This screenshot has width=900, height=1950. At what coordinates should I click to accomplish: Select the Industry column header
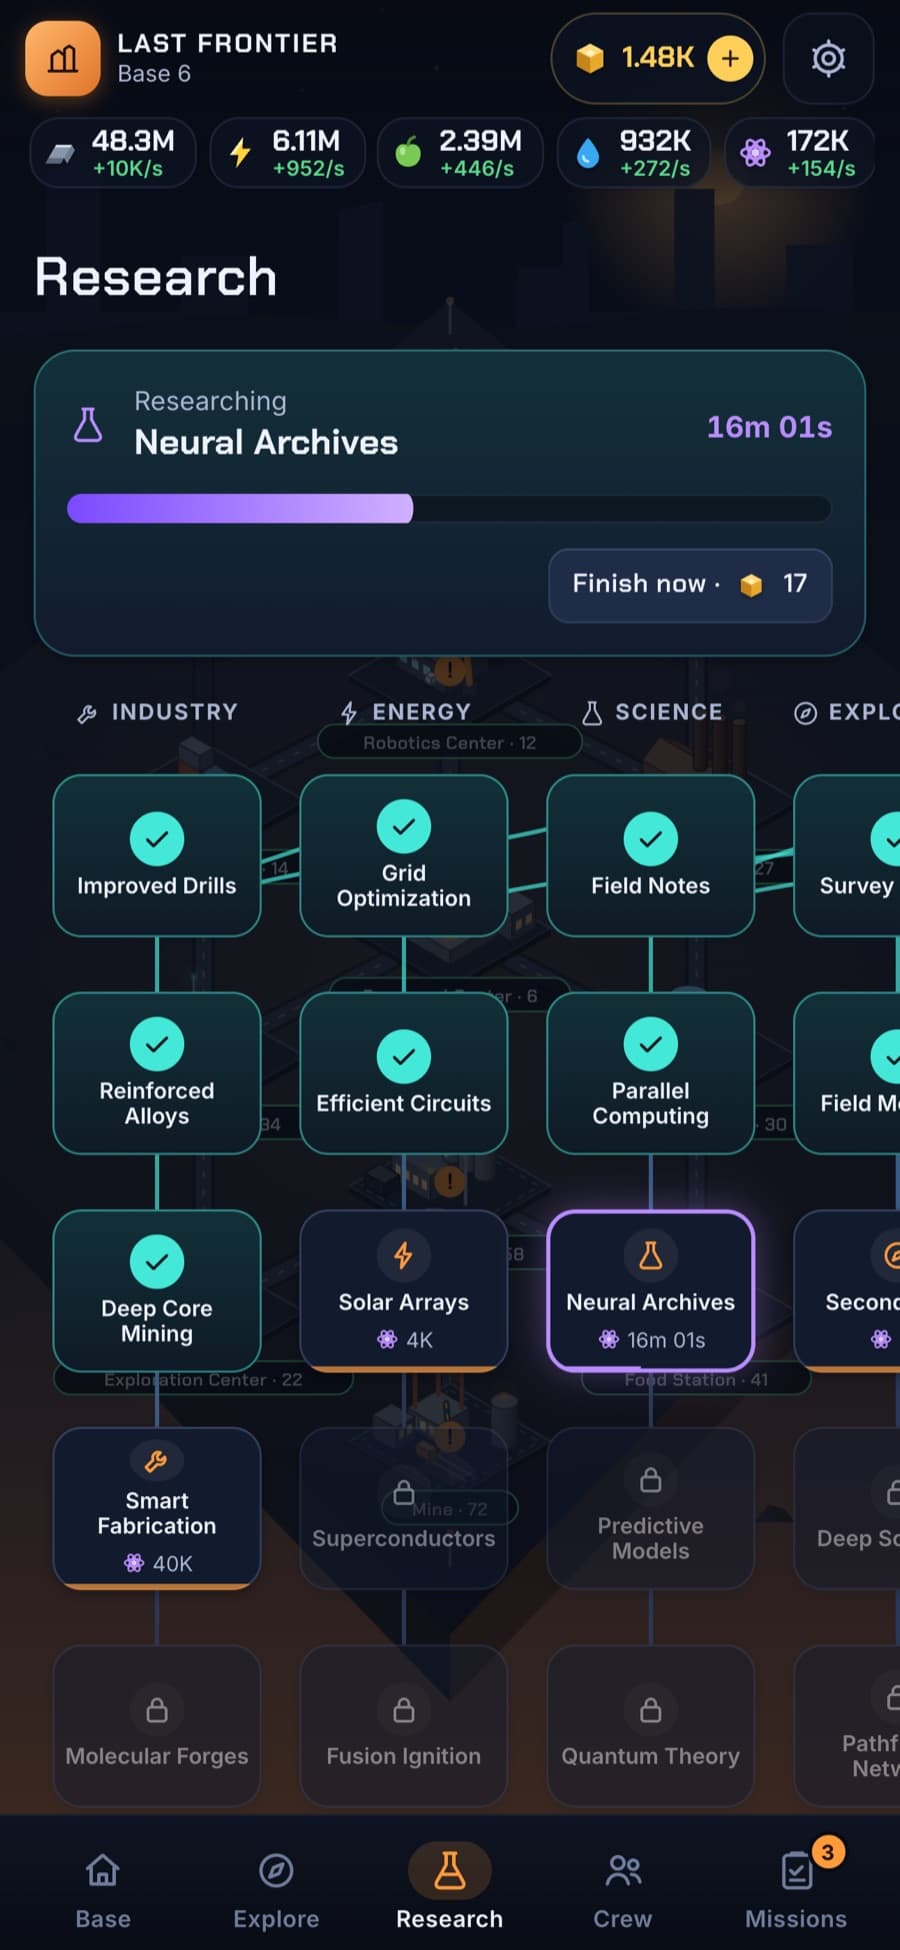pyautogui.click(x=157, y=712)
